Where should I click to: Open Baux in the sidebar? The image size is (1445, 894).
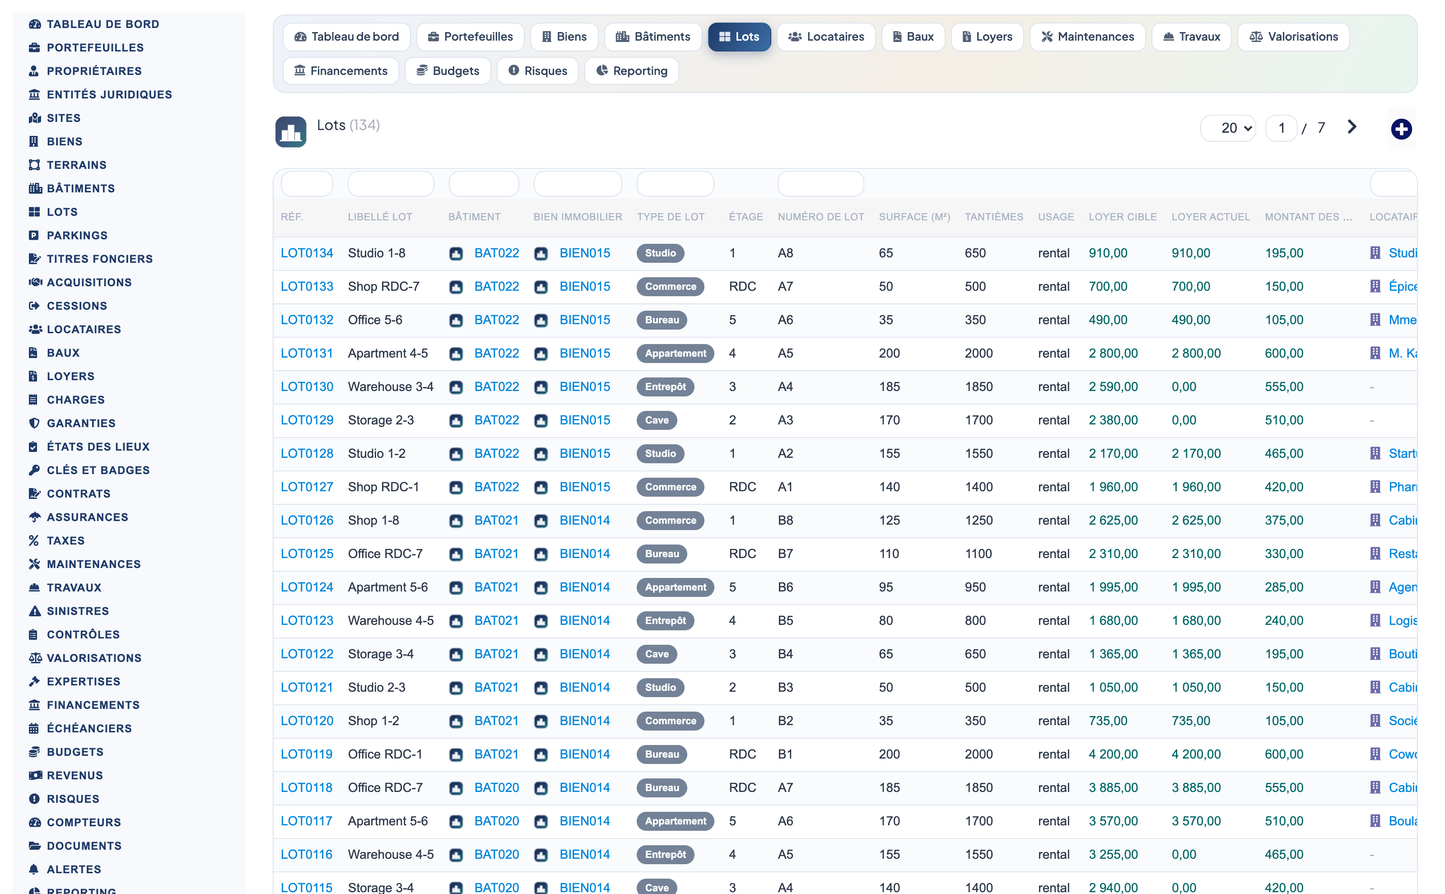(x=63, y=353)
